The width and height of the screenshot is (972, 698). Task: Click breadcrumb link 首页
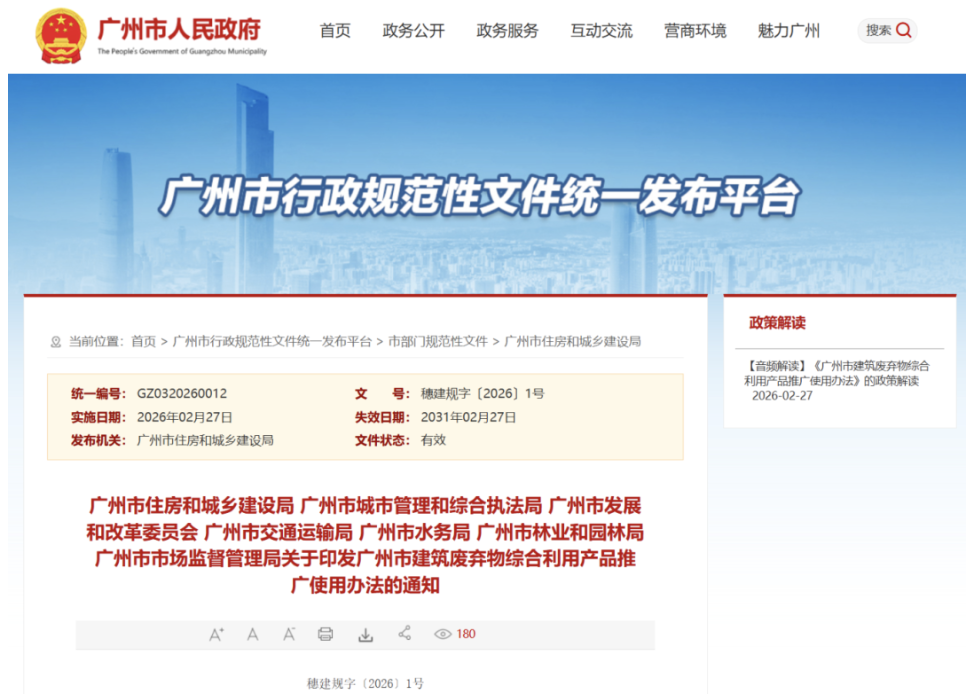[143, 341]
